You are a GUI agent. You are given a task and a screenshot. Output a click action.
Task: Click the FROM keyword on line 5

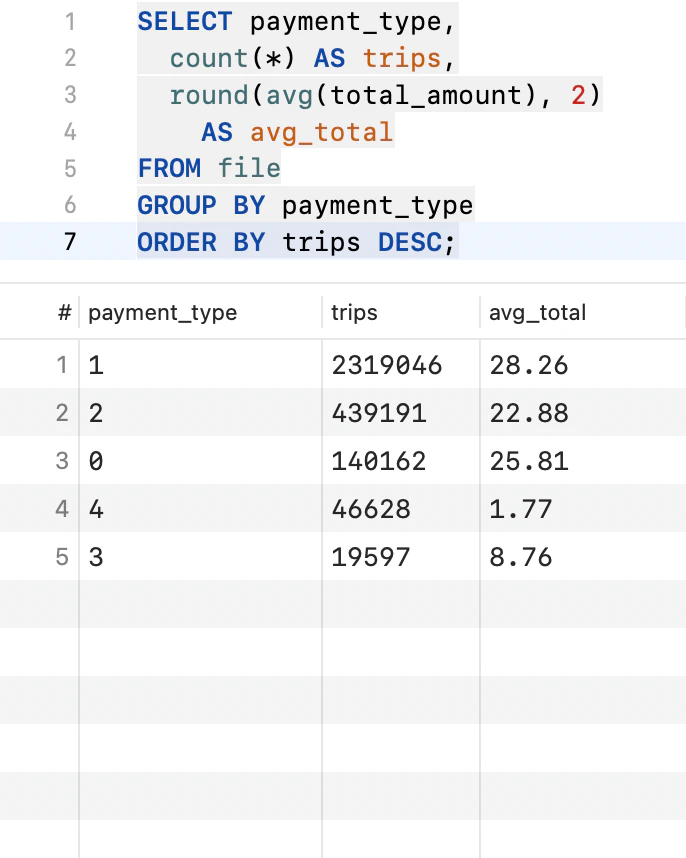[169, 168]
